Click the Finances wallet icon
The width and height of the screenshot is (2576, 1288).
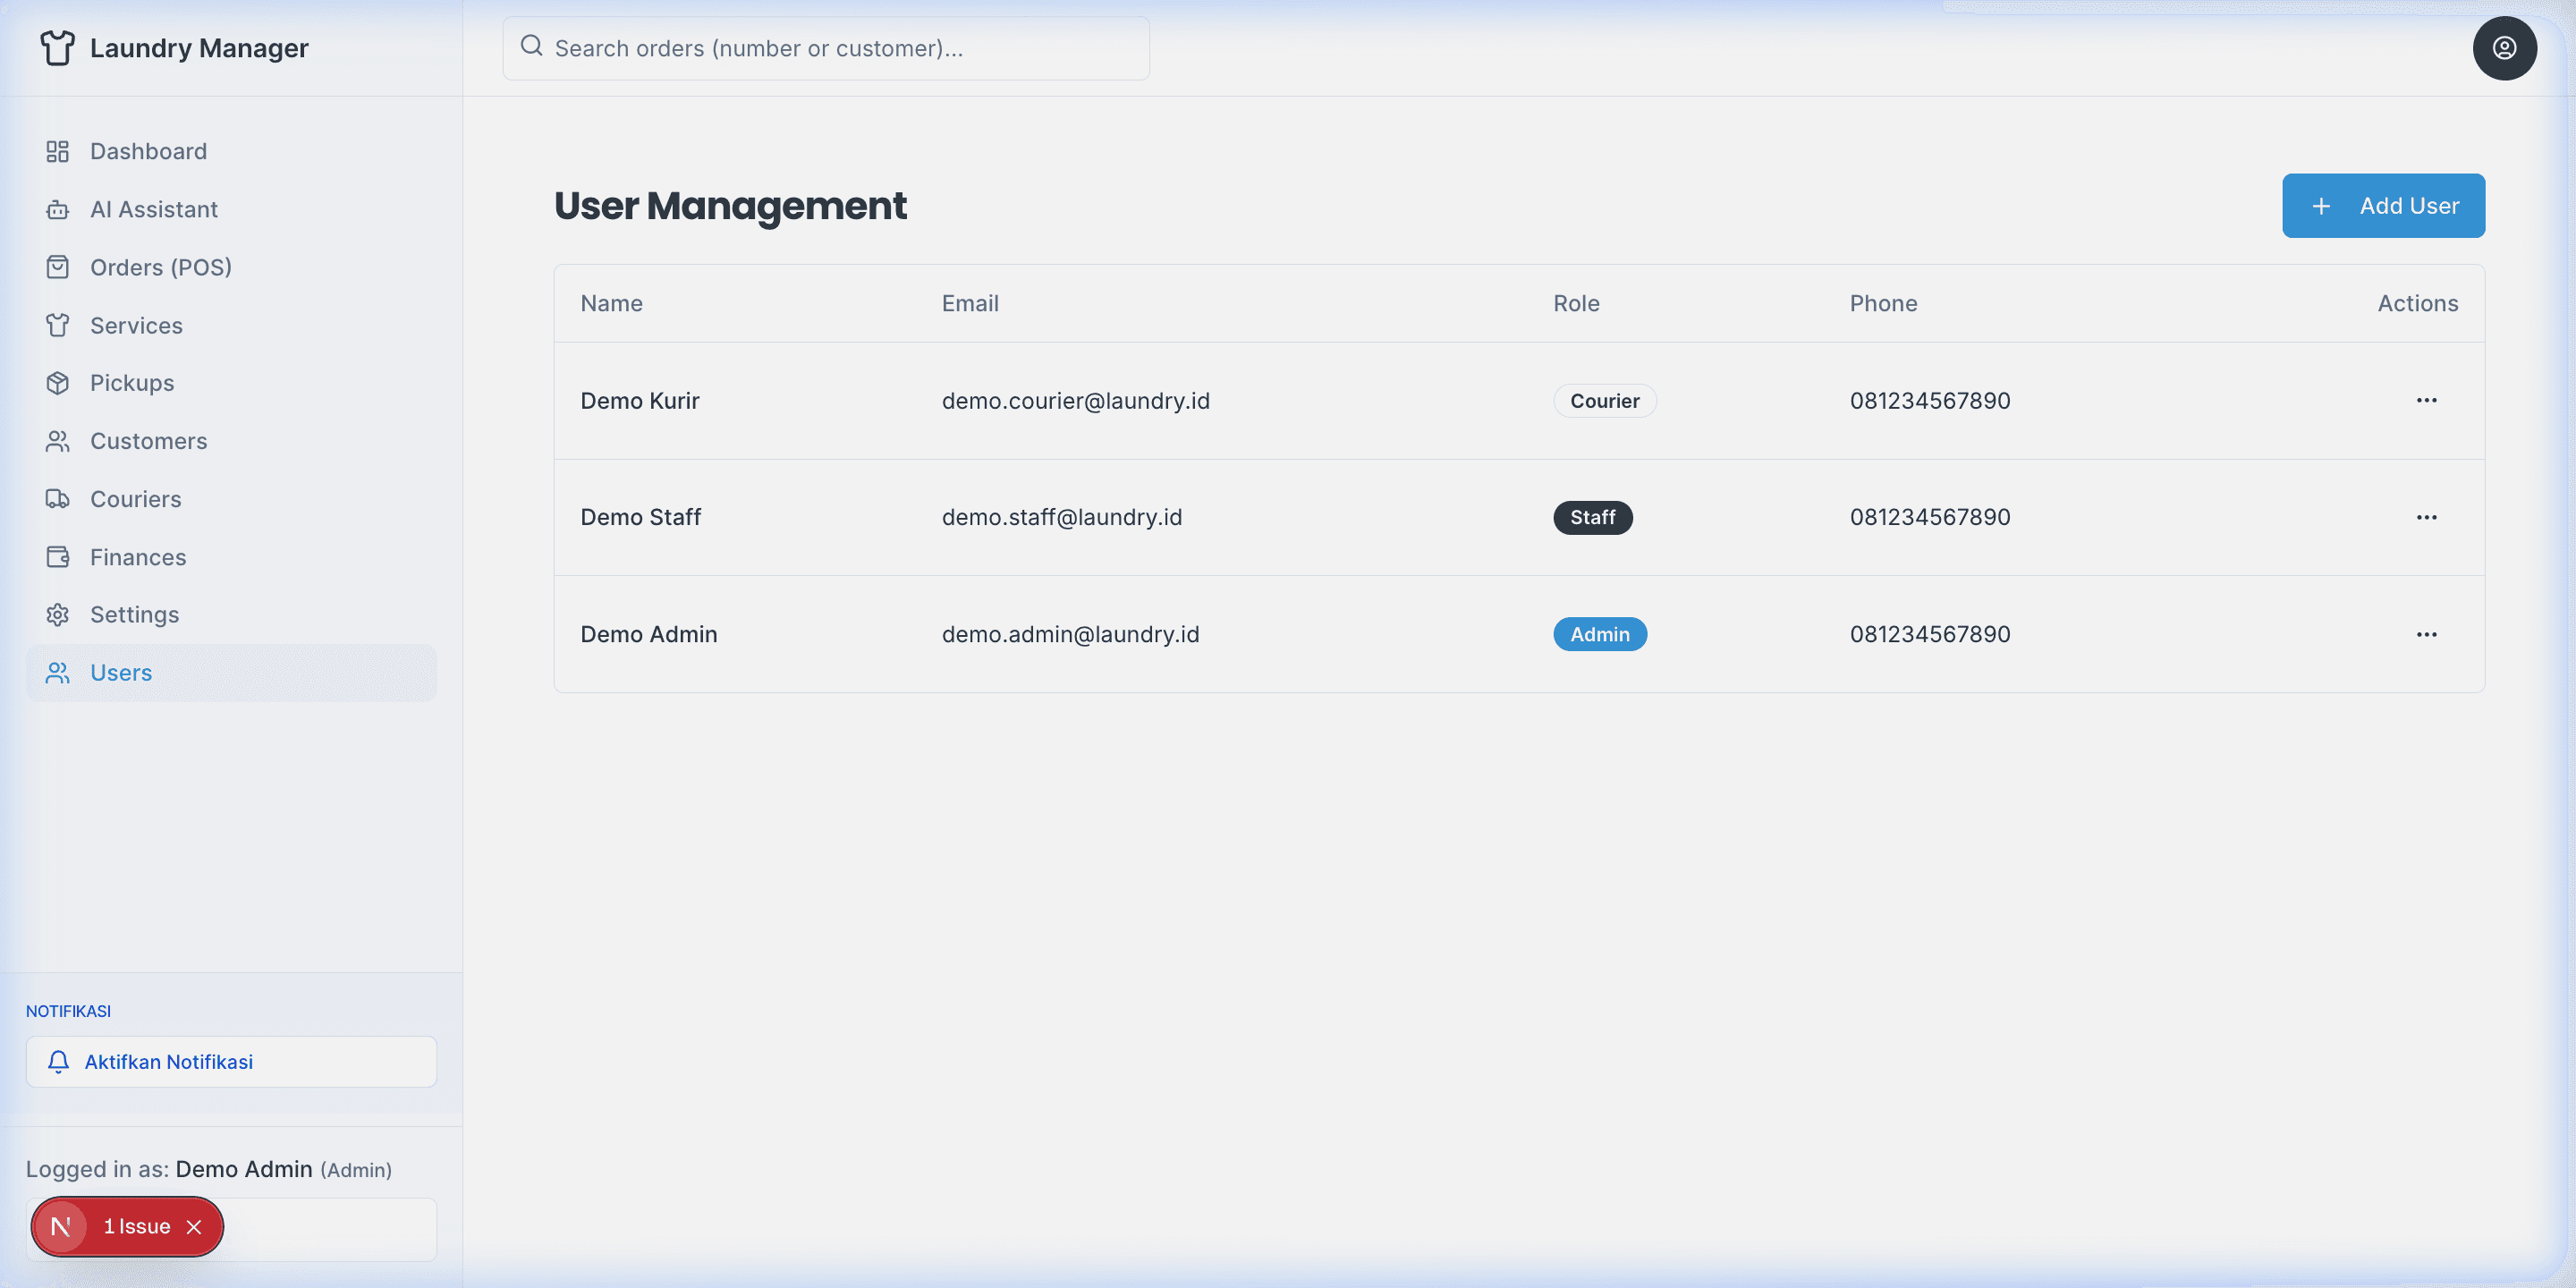[x=57, y=557]
